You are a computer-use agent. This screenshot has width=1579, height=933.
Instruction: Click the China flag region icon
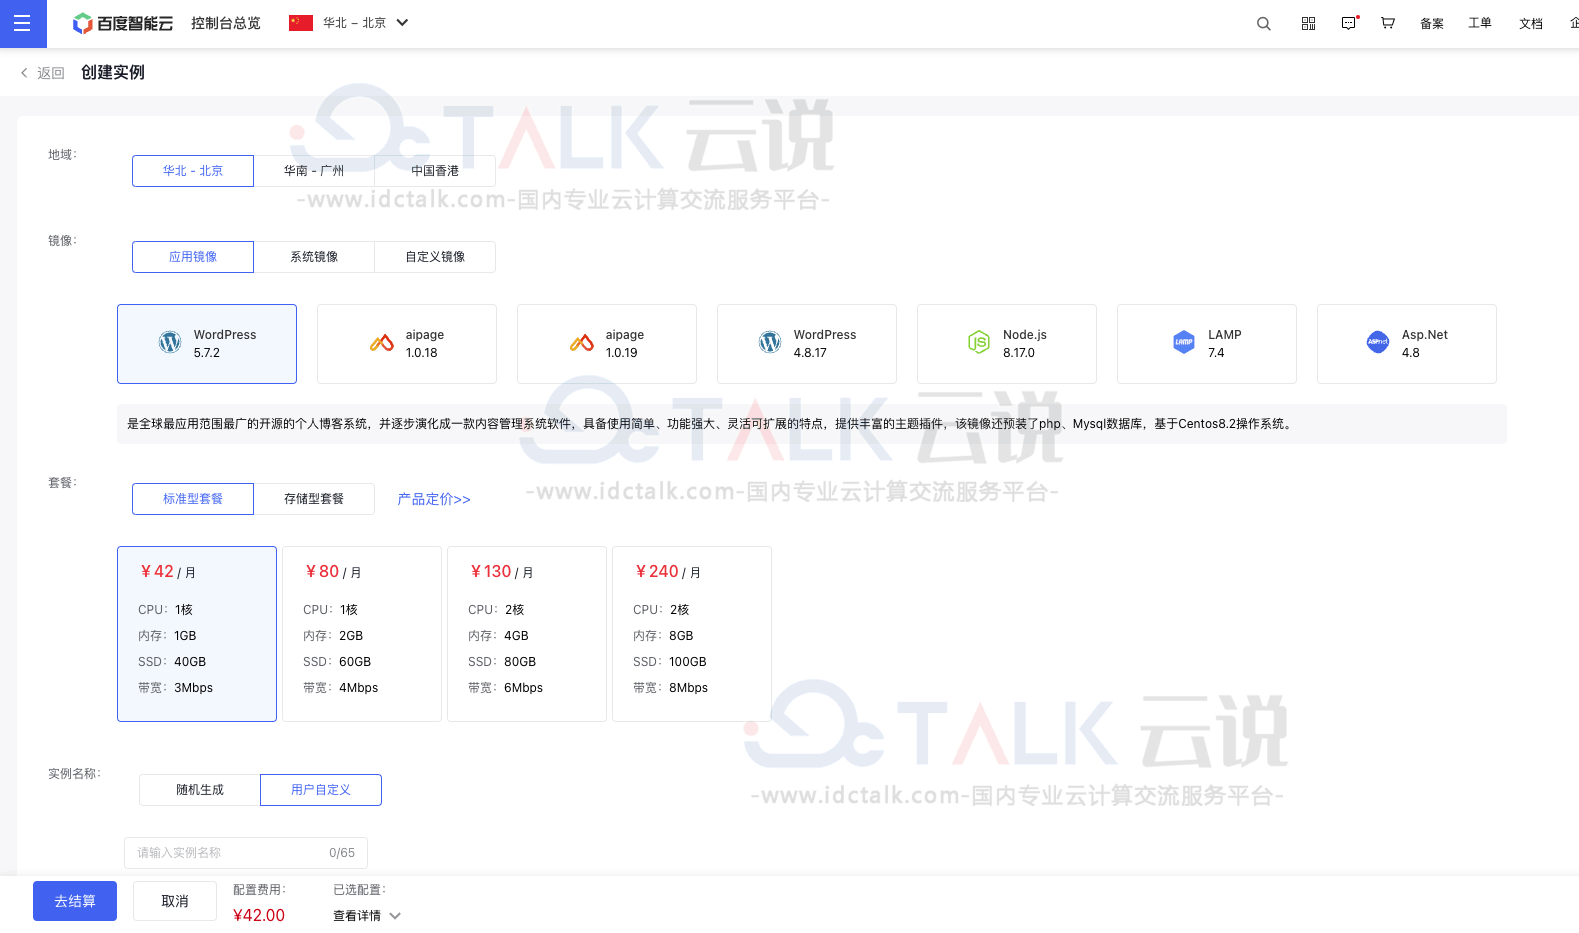(x=301, y=23)
